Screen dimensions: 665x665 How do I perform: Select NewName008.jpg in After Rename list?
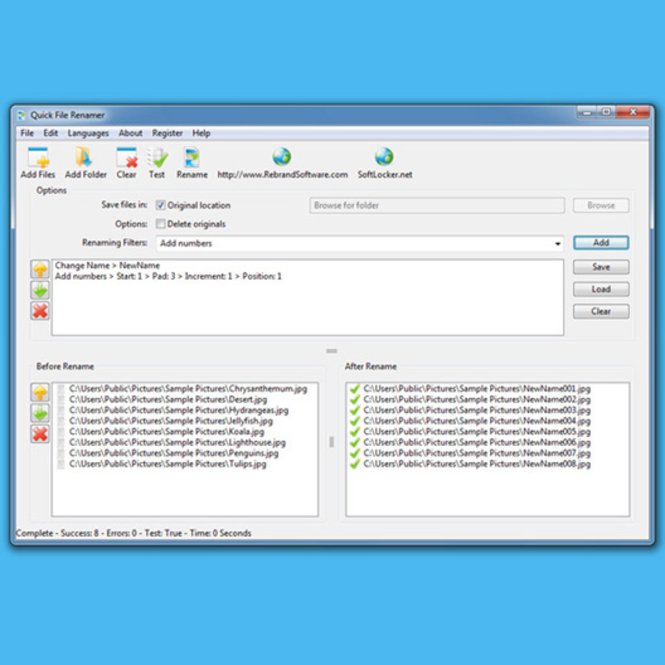point(477,464)
